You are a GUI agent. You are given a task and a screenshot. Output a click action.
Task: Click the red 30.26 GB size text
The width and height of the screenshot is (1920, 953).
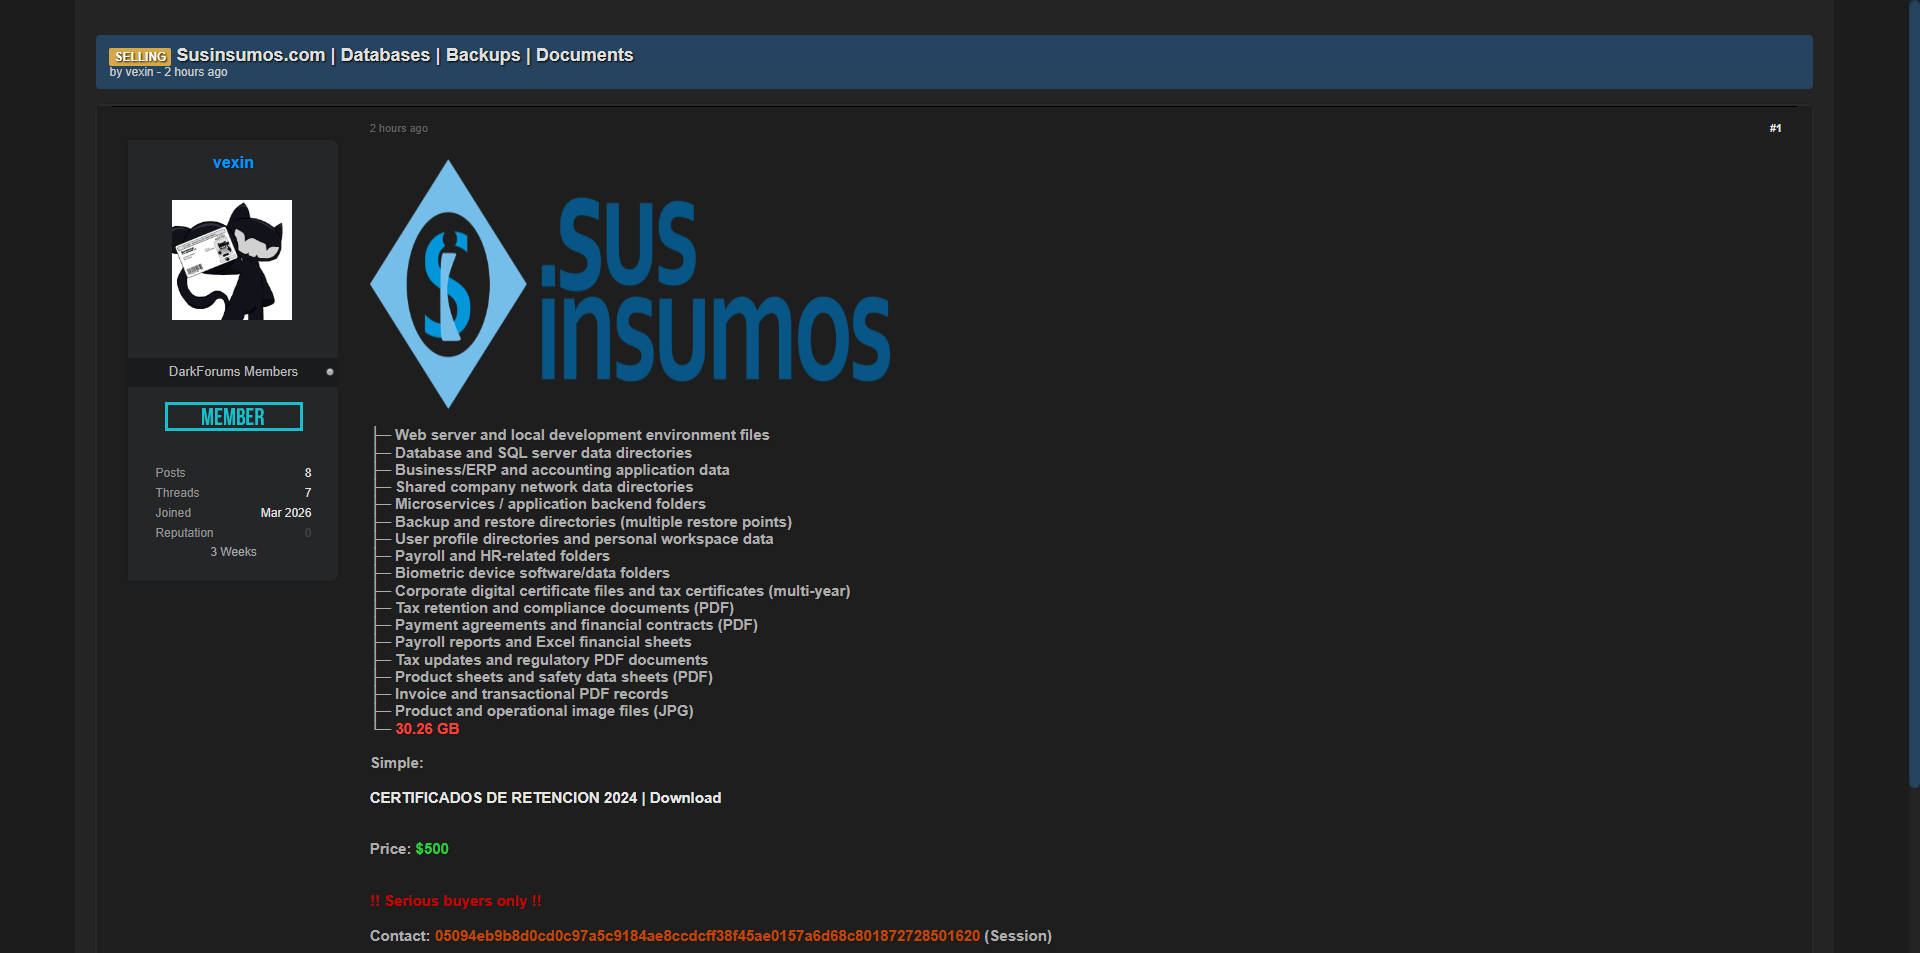427,729
